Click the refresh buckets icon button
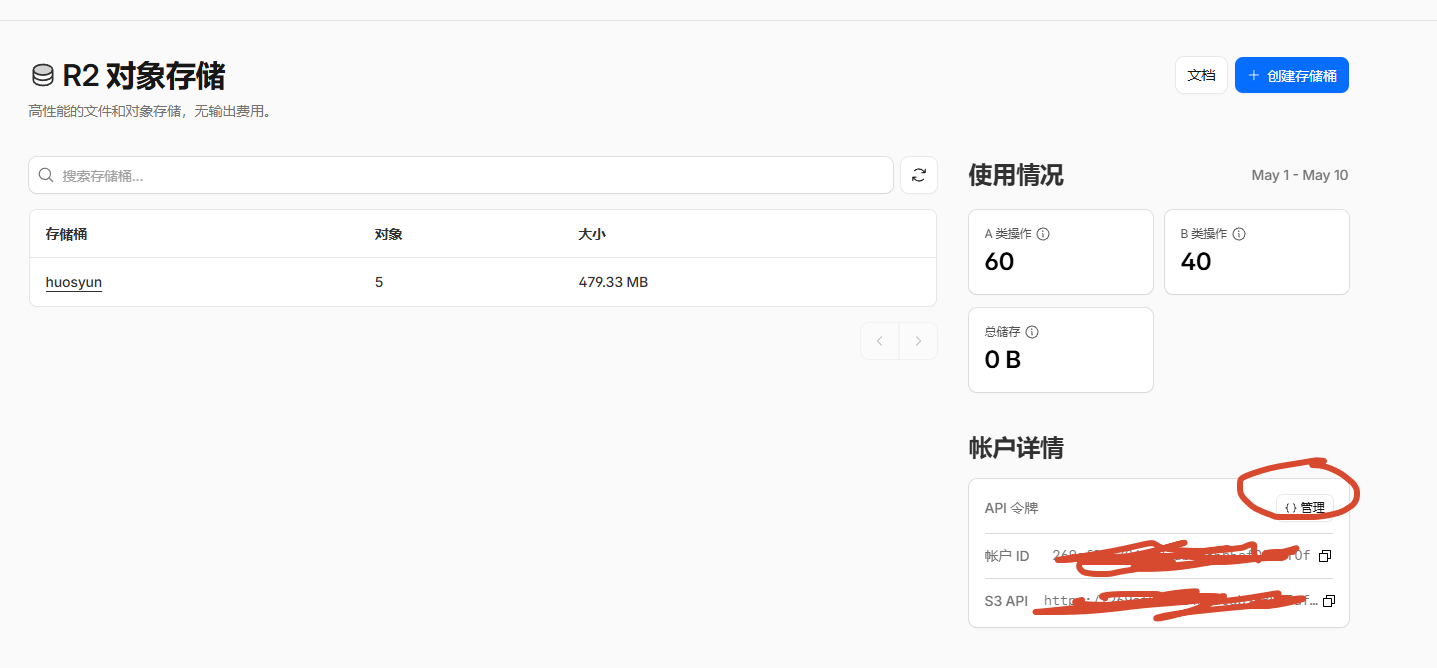Image resolution: width=1437 pixels, height=668 pixels. [919, 175]
